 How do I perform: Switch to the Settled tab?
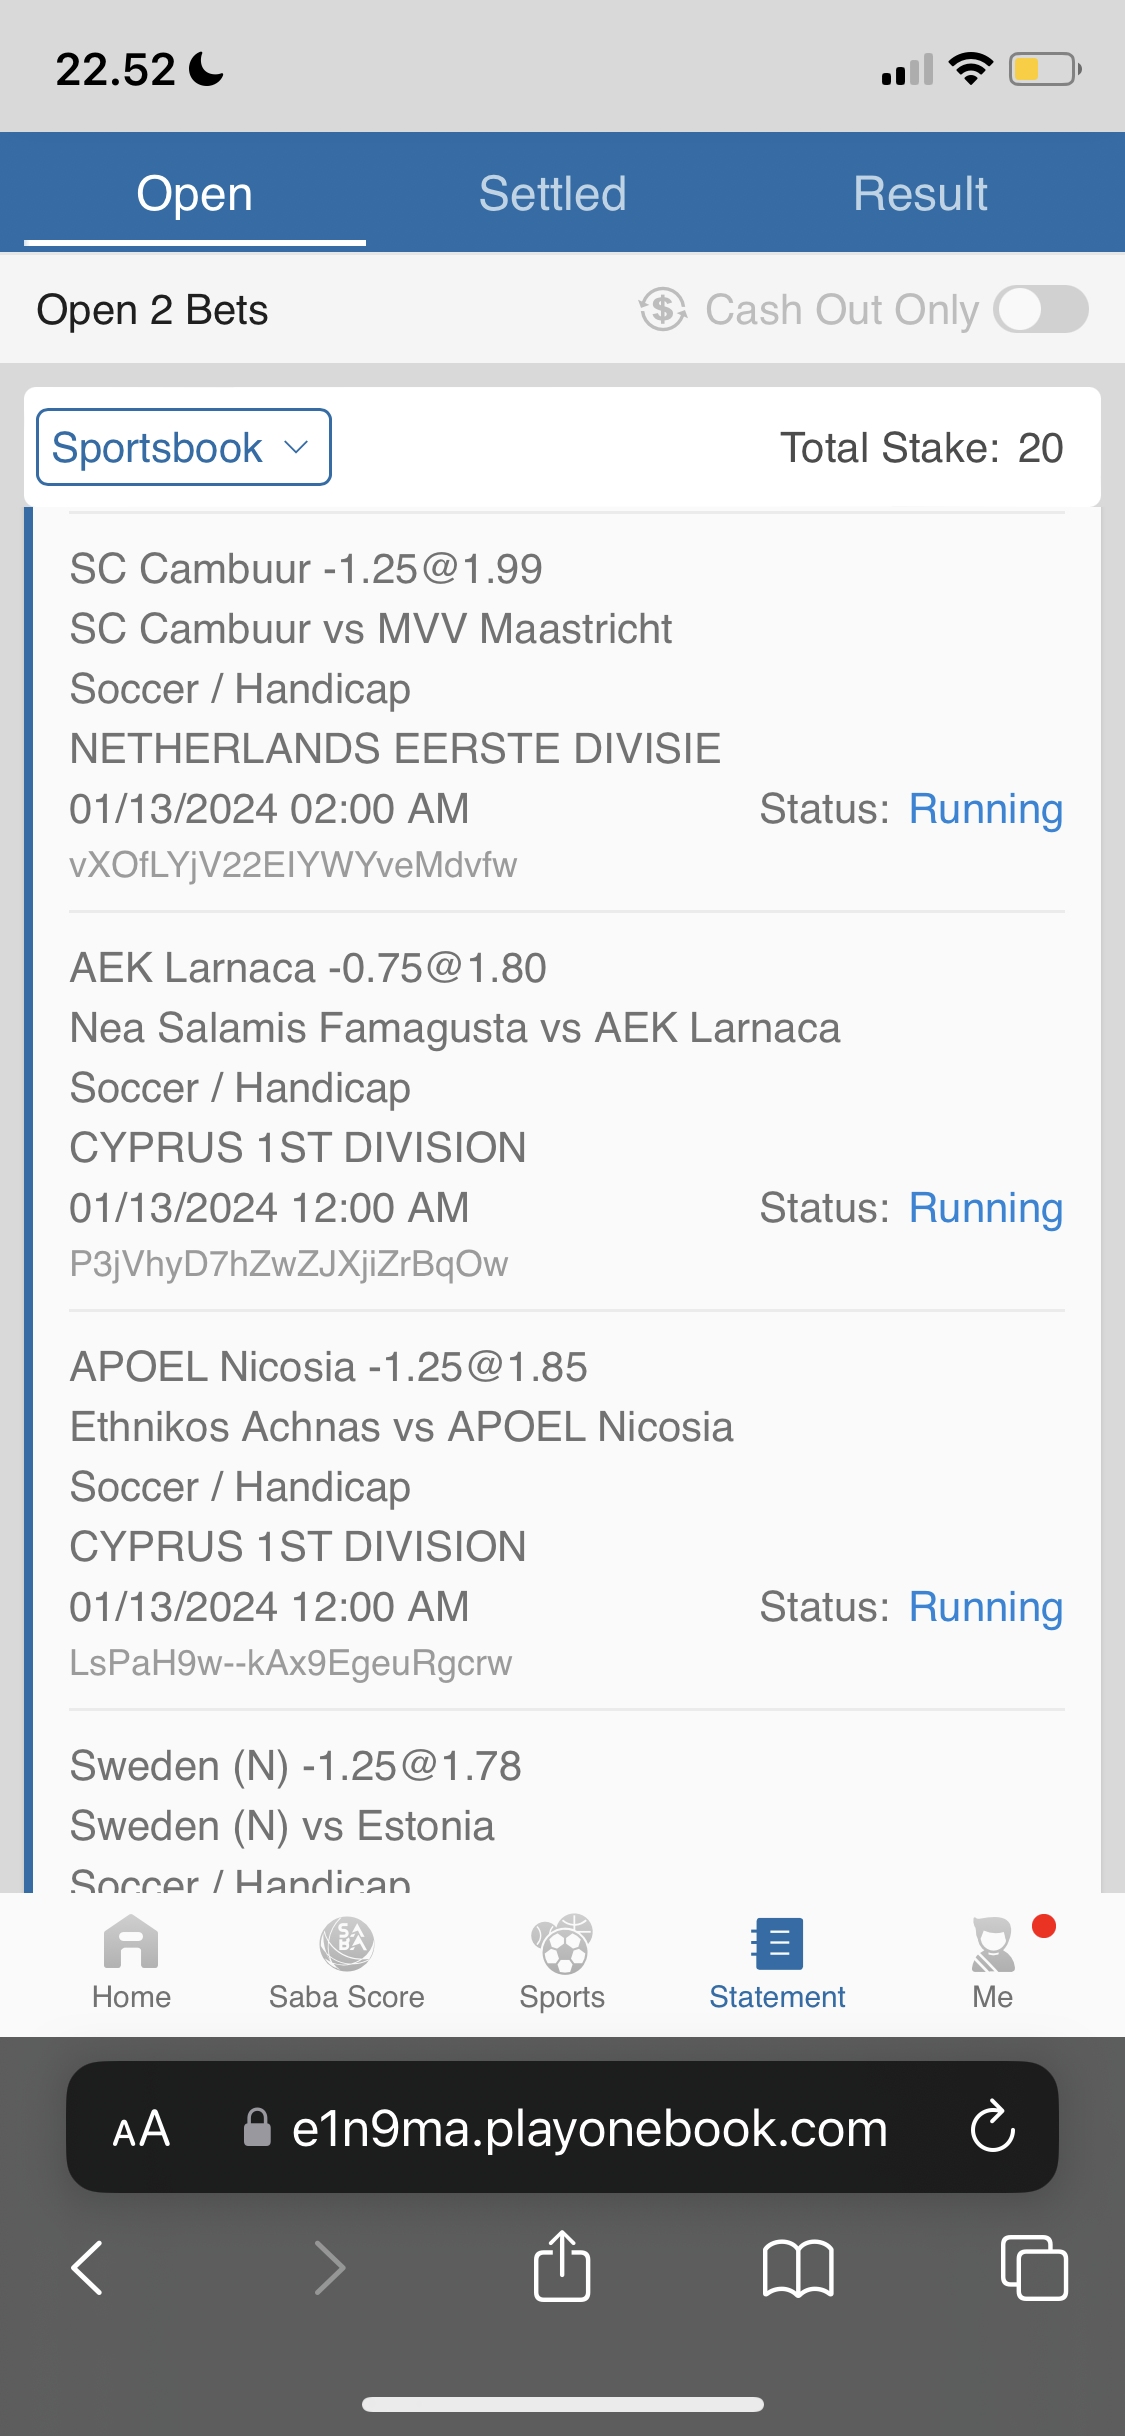(552, 193)
